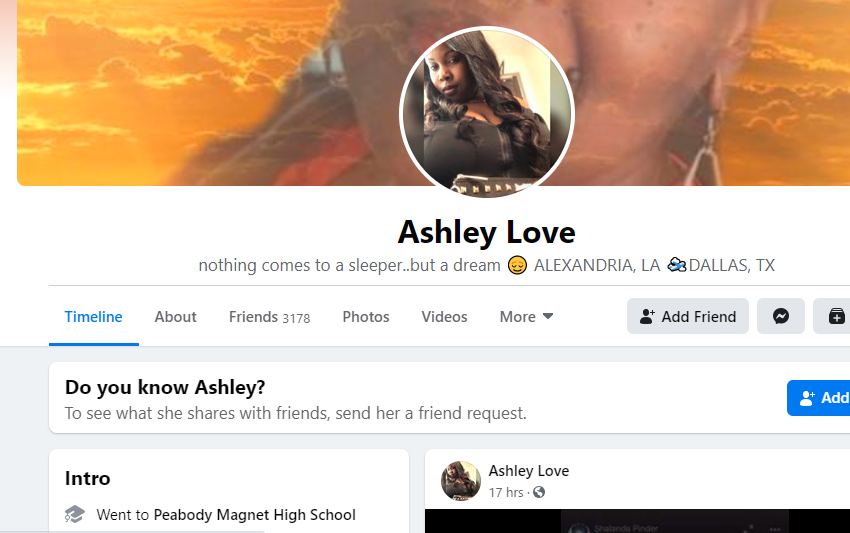Click the graduation cap icon in Intro

point(75,514)
